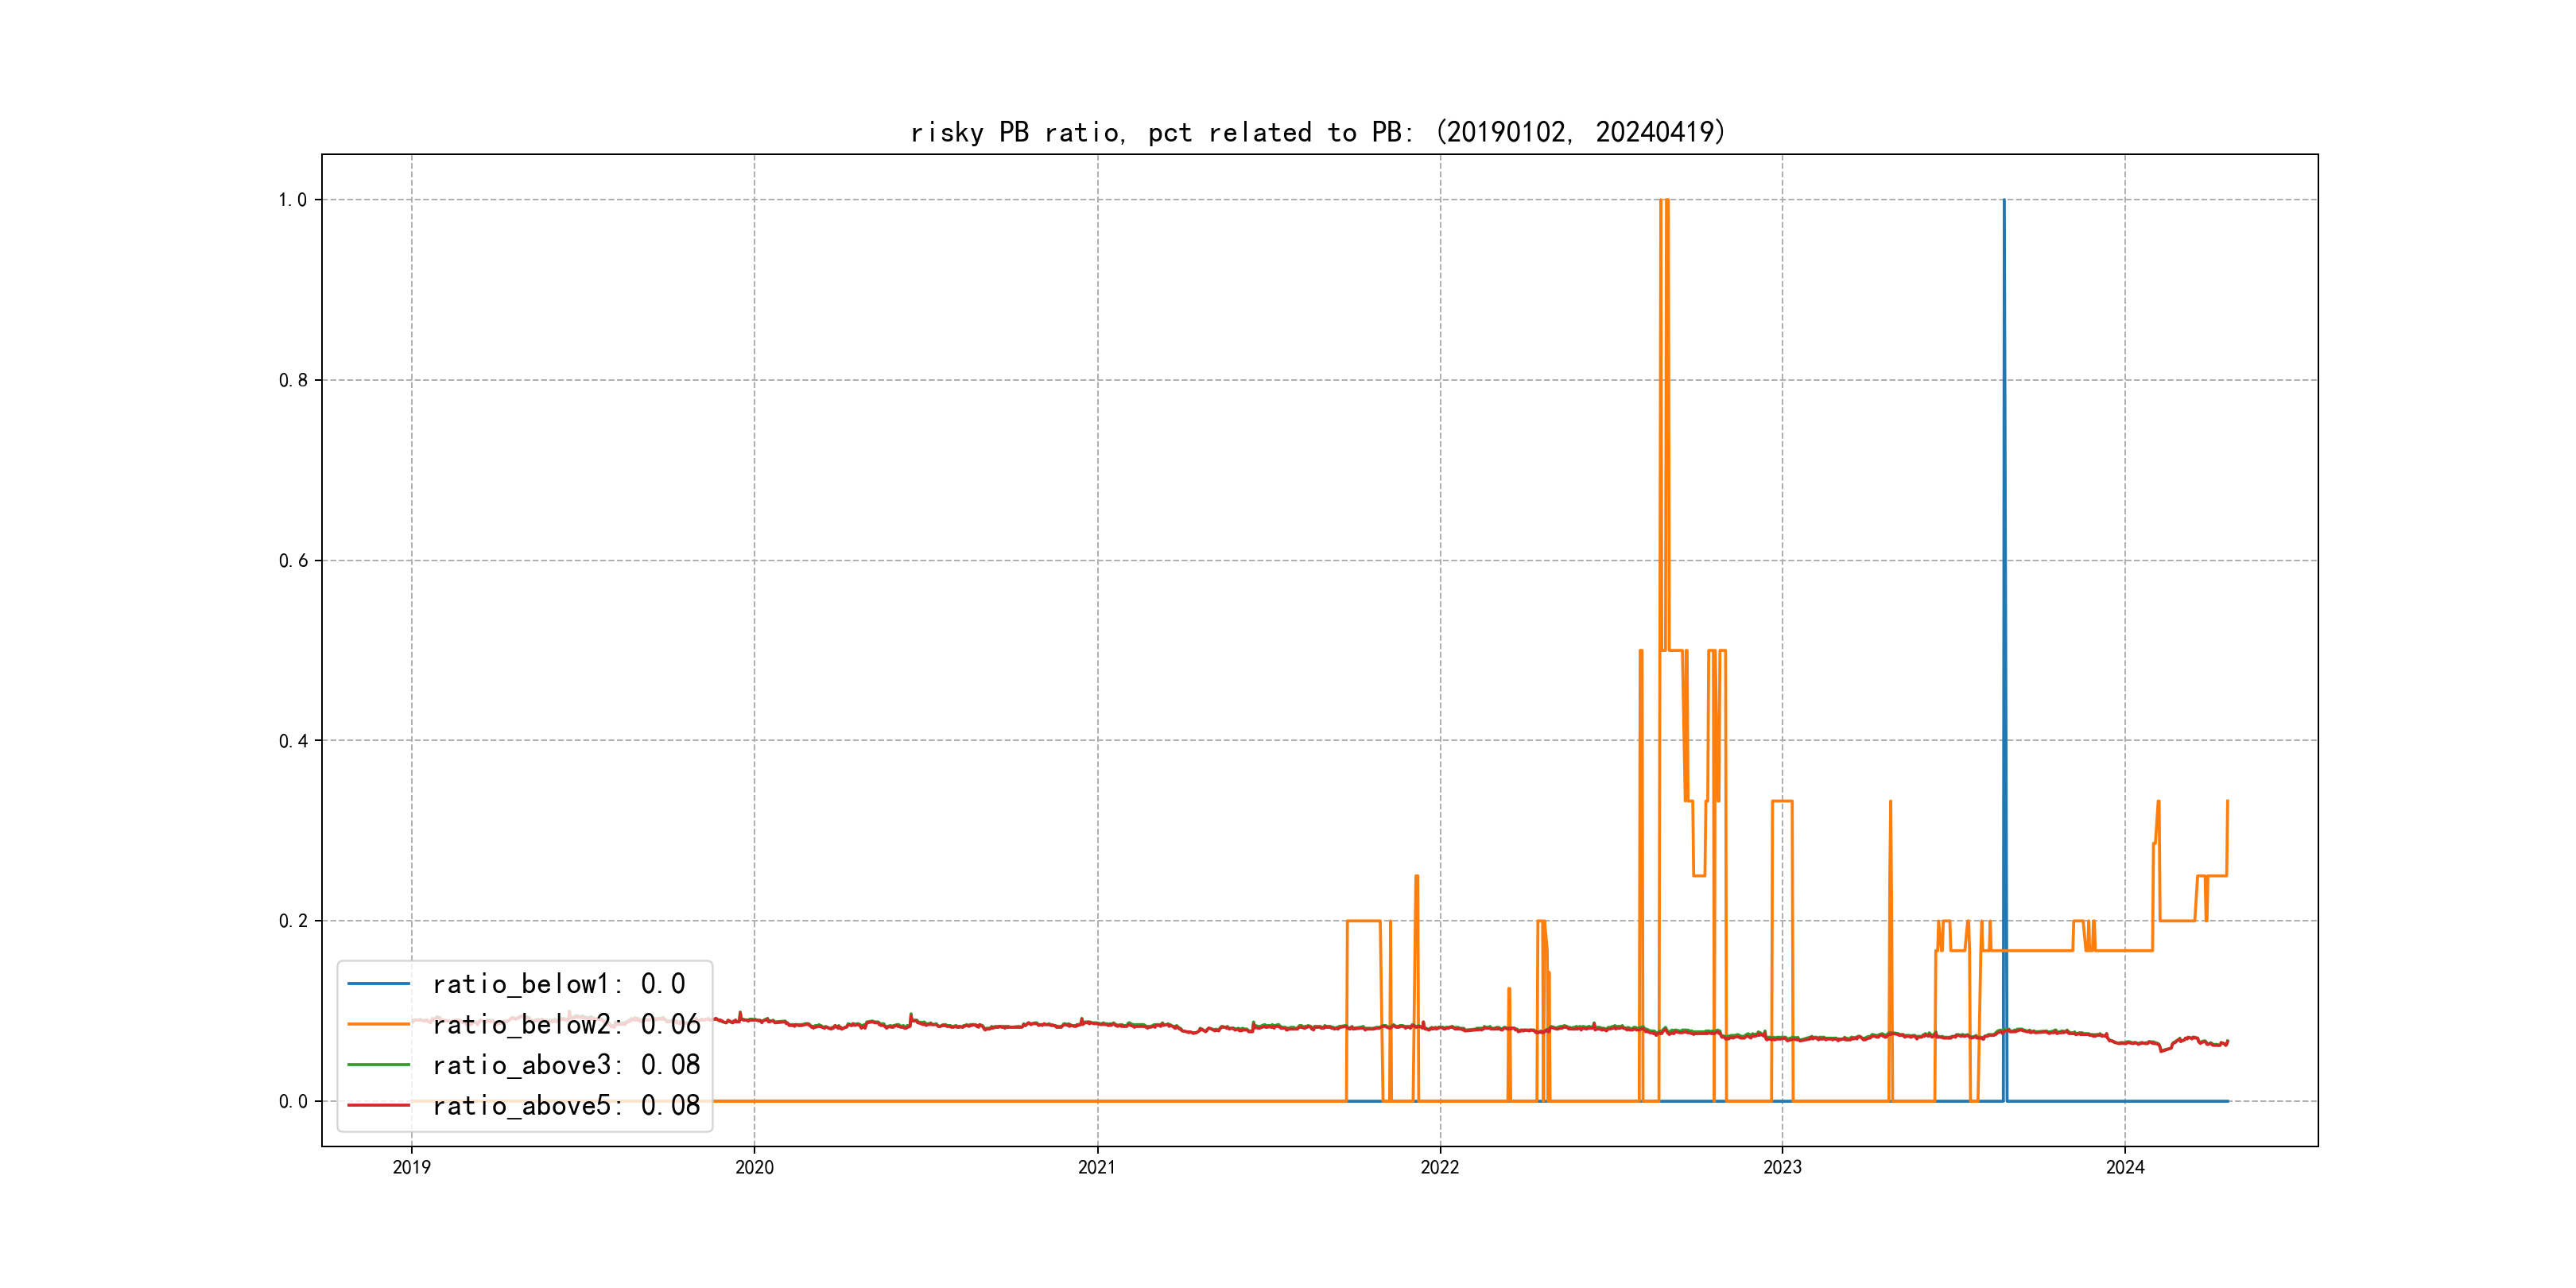Select the 'ratio_below1: 0.0' legend label
Image resolution: width=2576 pixels, height=1288 pixels.
(558, 984)
